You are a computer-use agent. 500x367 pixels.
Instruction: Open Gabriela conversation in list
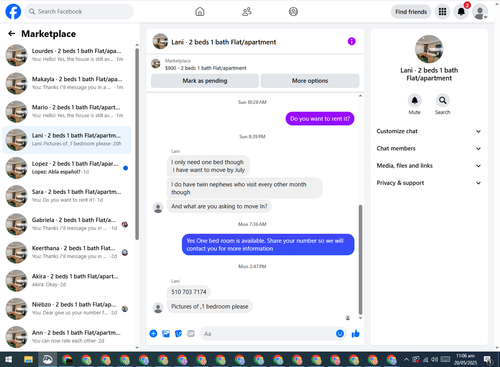pos(67,224)
